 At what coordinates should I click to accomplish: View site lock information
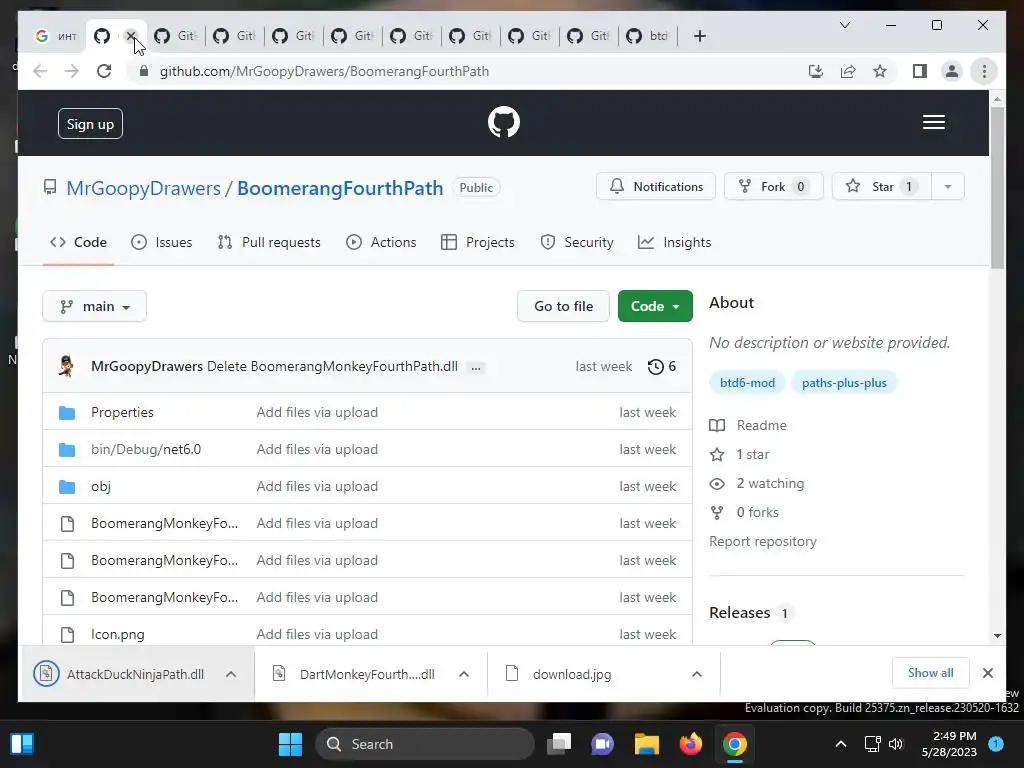[x=144, y=71]
